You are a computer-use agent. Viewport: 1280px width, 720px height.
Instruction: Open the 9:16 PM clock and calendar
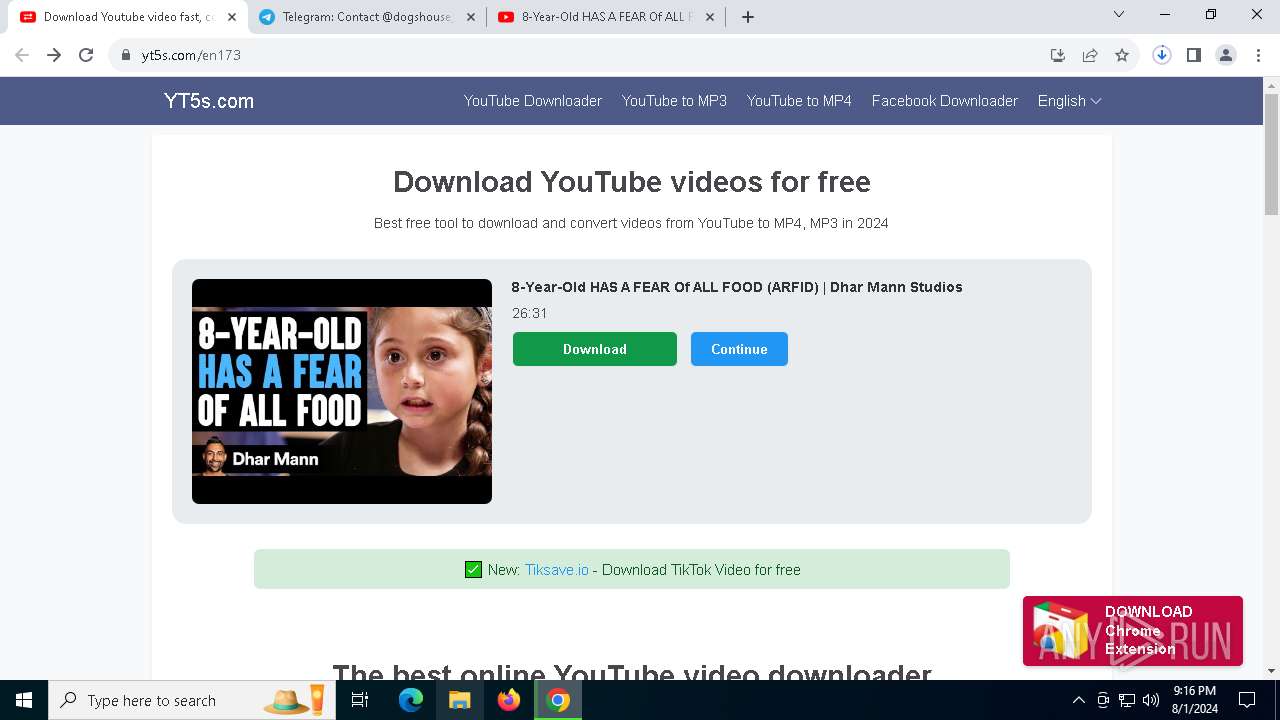(x=1195, y=700)
